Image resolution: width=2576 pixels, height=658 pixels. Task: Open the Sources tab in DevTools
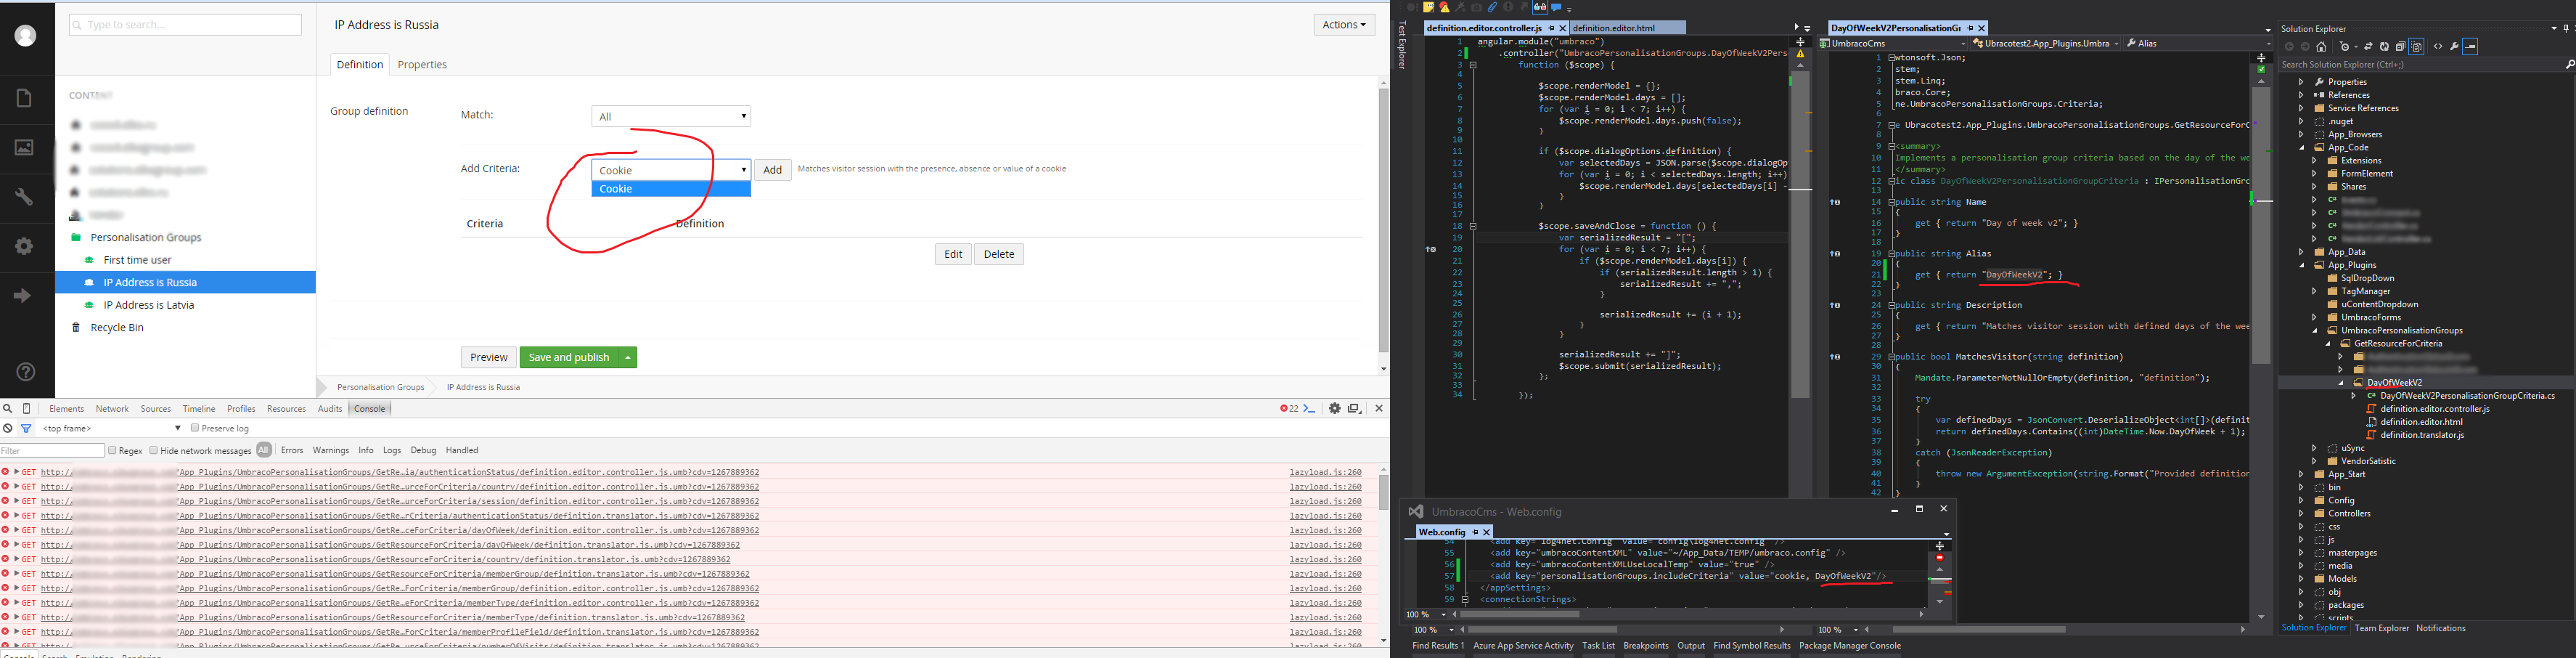pos(156,409)
